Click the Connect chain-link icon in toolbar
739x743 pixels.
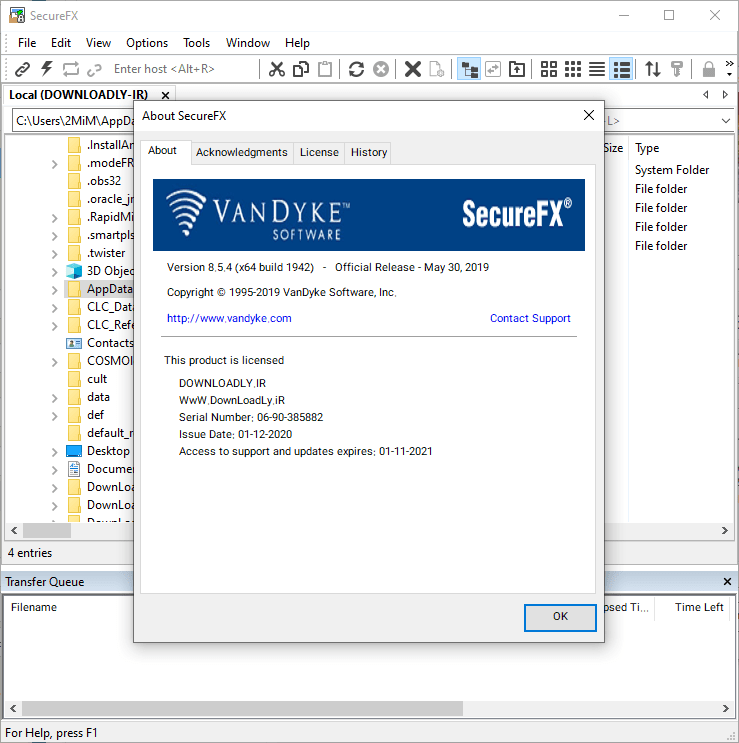pos(22,69)
